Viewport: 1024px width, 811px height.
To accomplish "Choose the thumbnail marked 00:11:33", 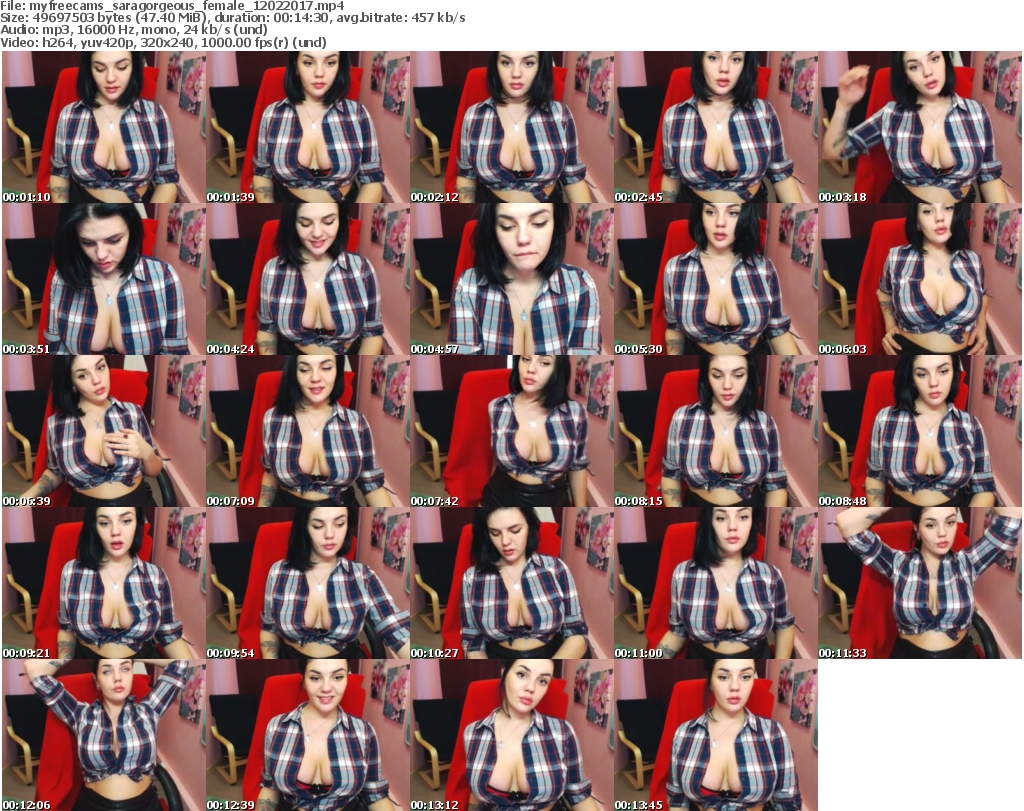I will [920, 582].
